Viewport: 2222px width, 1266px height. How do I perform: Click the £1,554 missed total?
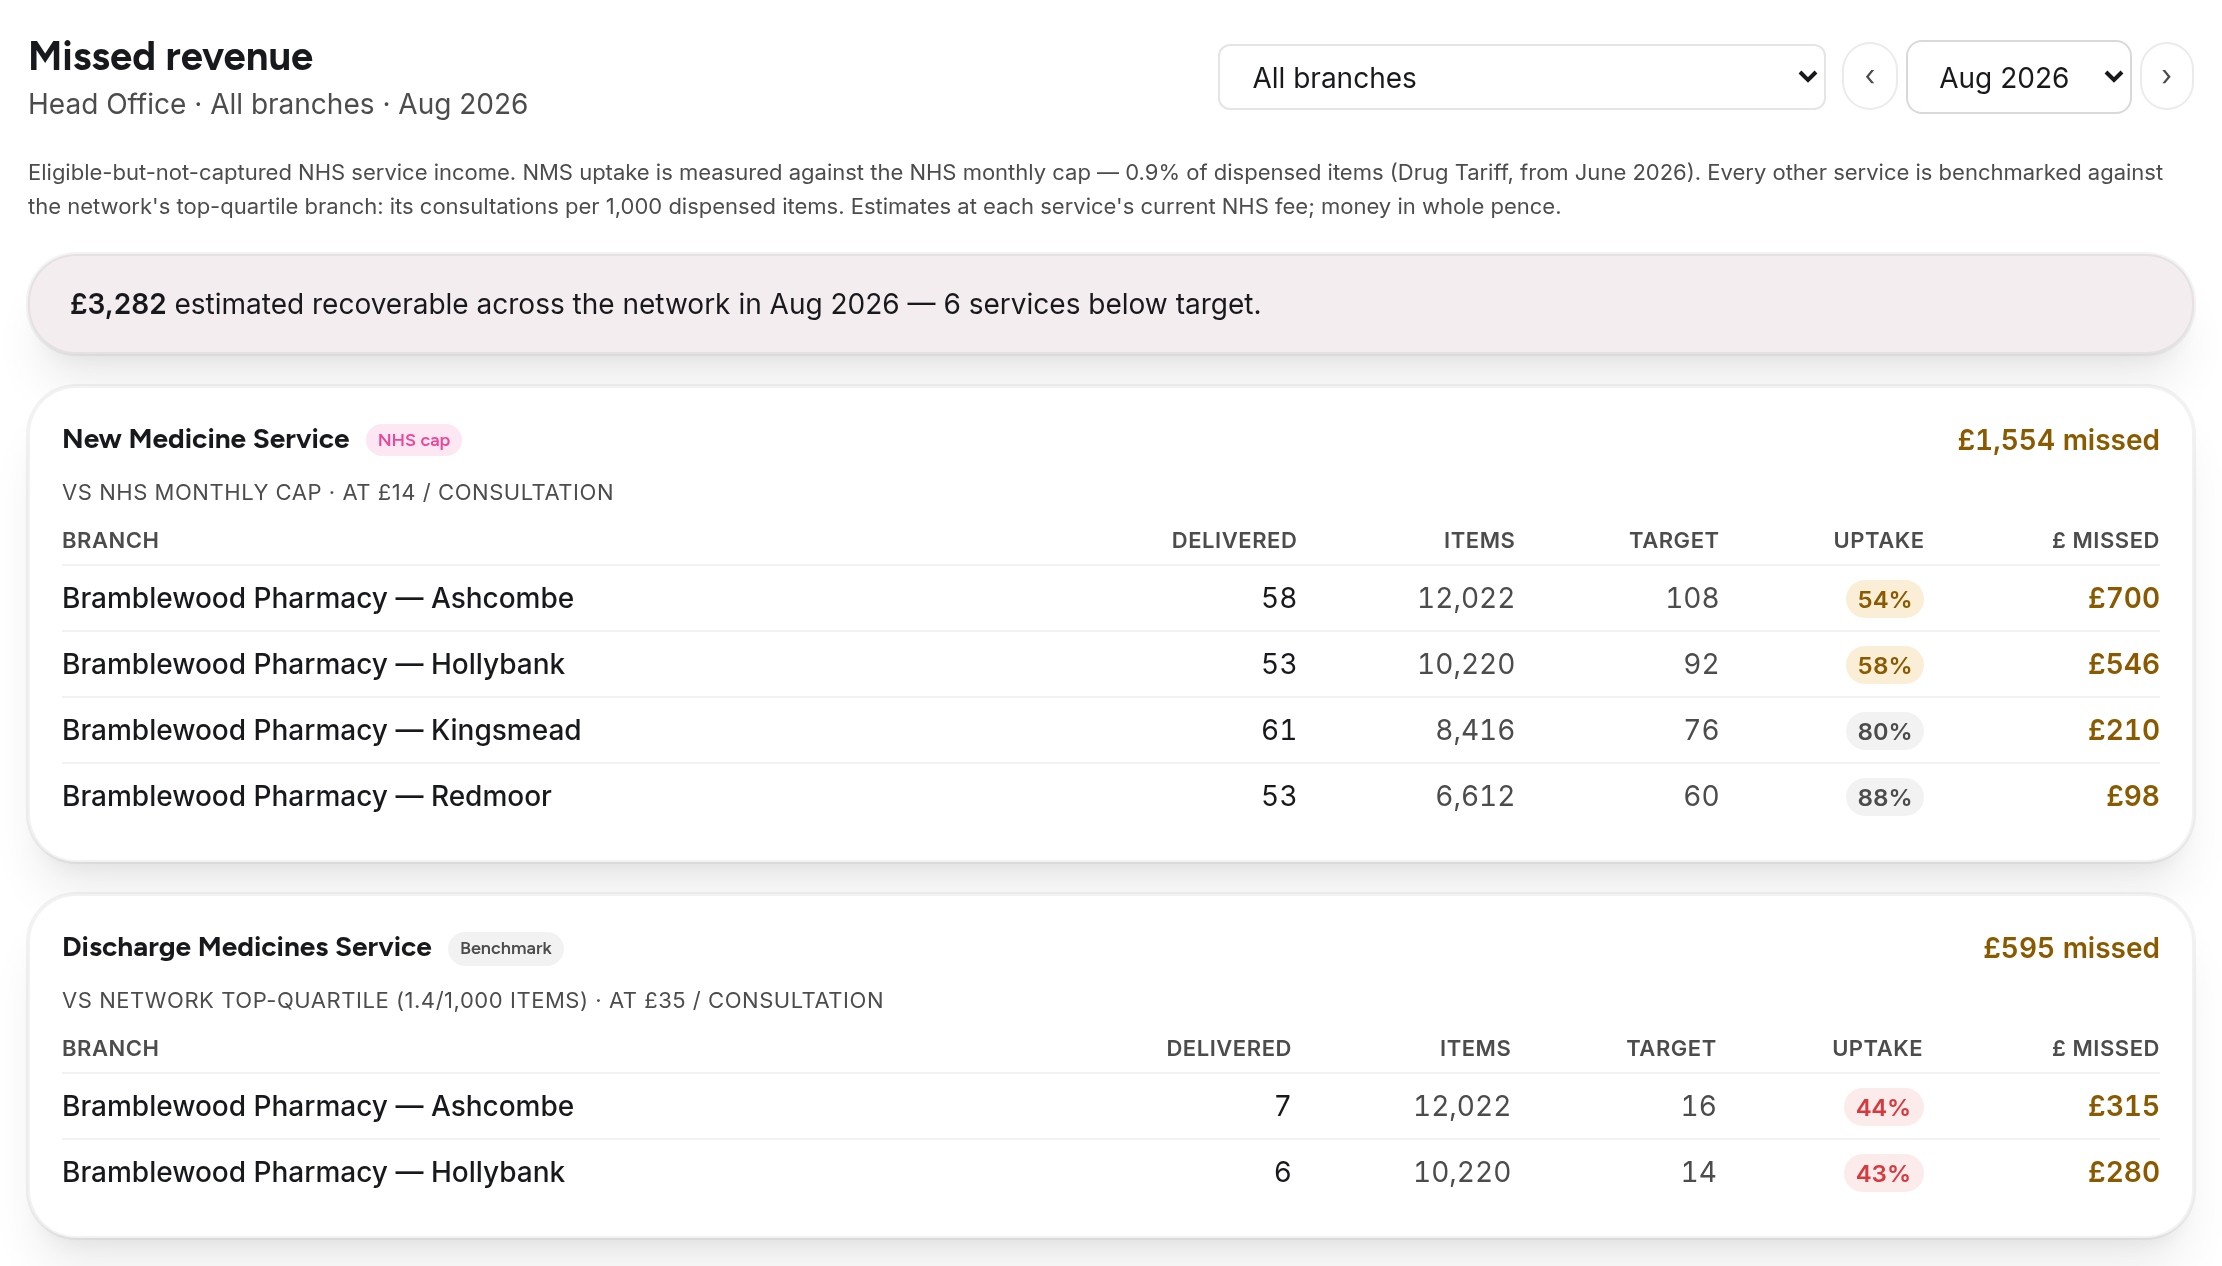click(x=2058, y=440)
